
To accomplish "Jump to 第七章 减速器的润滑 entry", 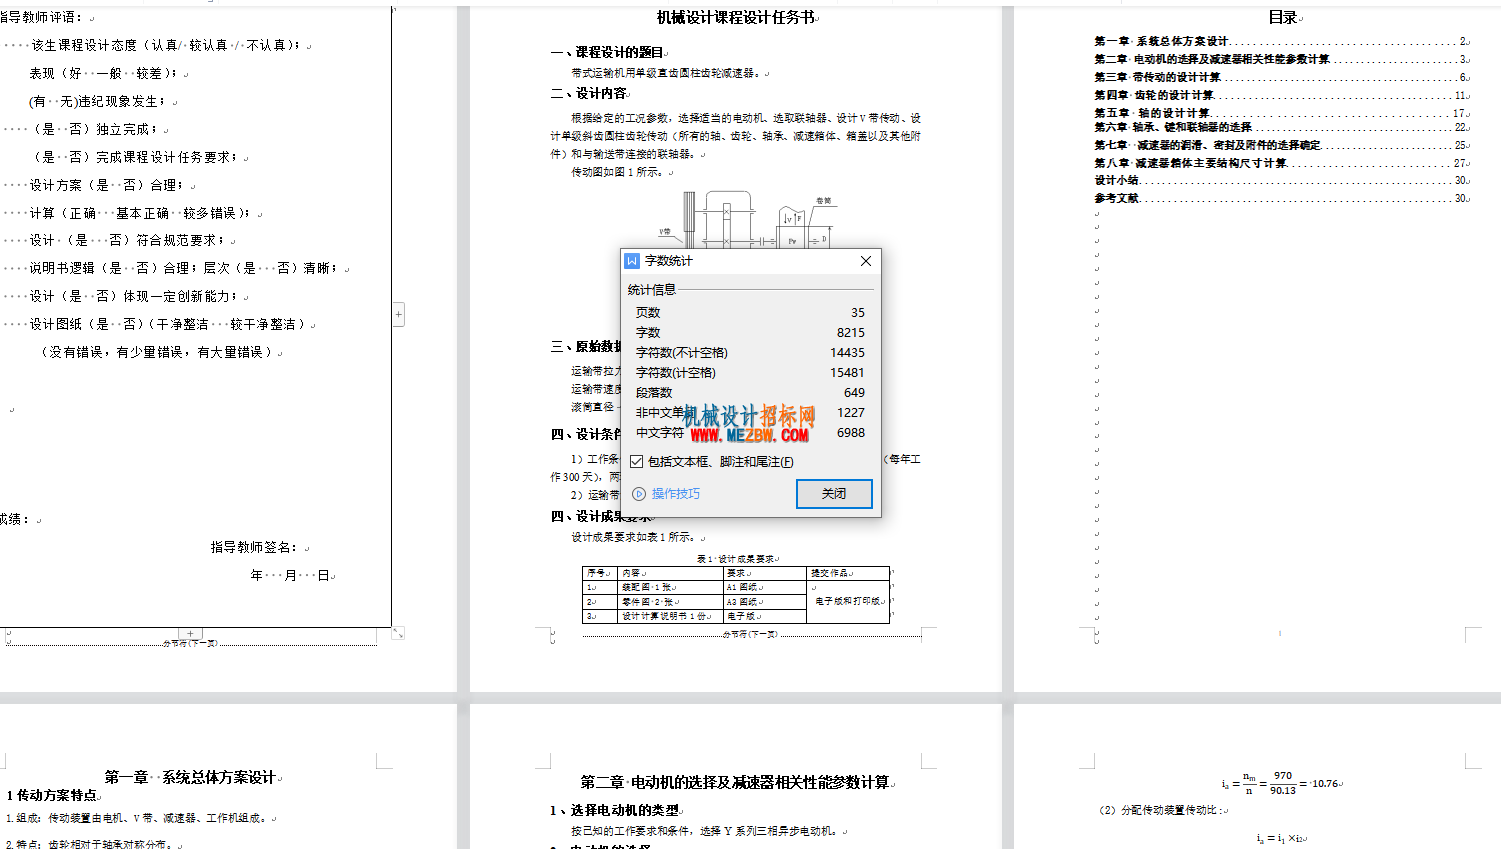I will 1281,145.
